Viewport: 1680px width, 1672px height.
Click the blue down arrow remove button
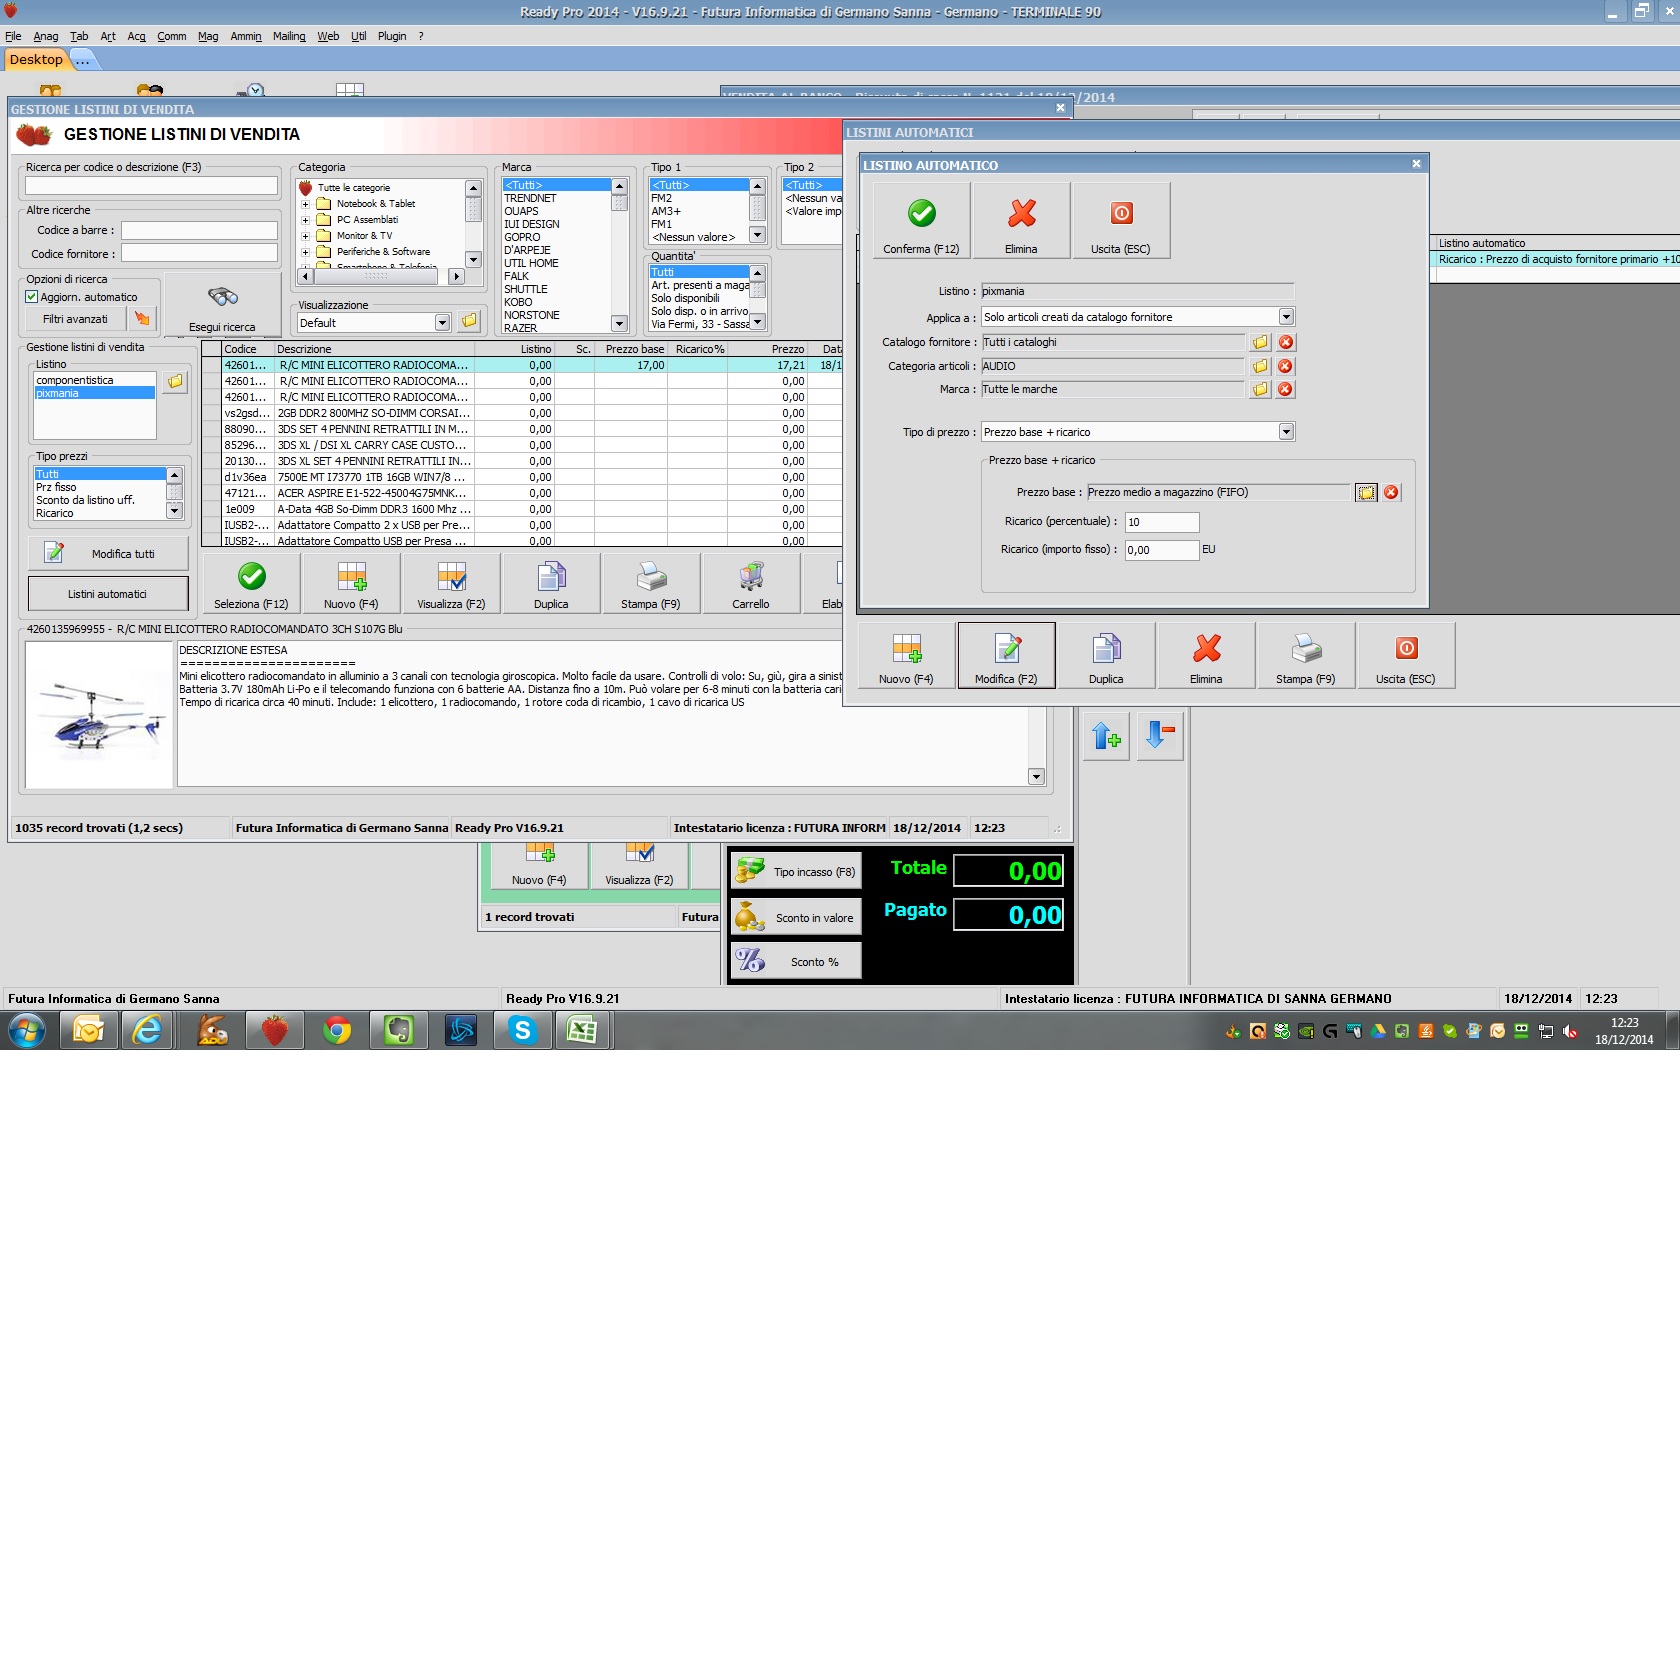tap(1160, 736)
